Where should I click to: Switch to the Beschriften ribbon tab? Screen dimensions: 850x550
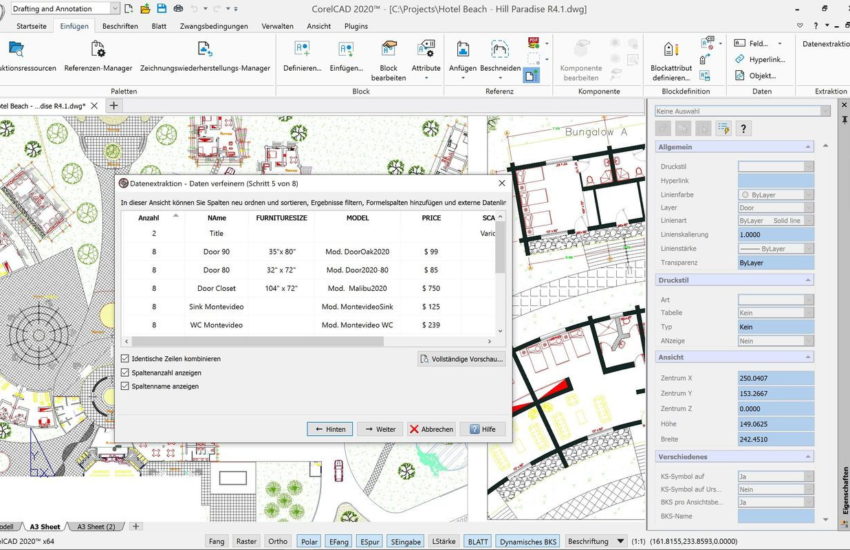point(120,26)
